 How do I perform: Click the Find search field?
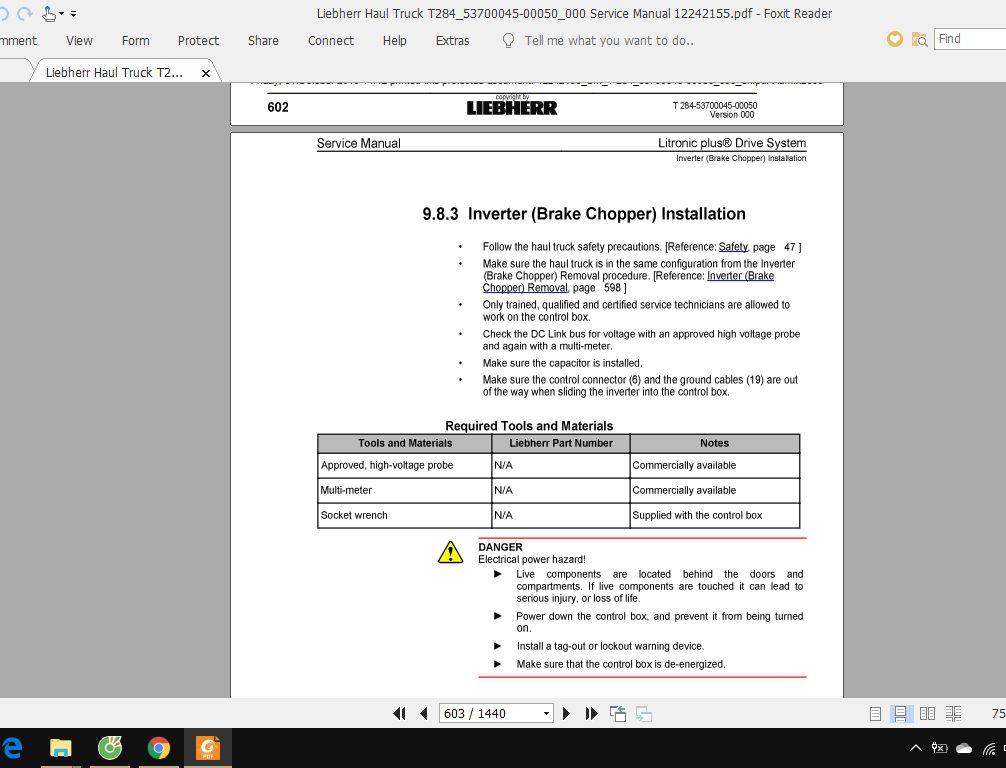pyautogui.click(x=969, y=39)
